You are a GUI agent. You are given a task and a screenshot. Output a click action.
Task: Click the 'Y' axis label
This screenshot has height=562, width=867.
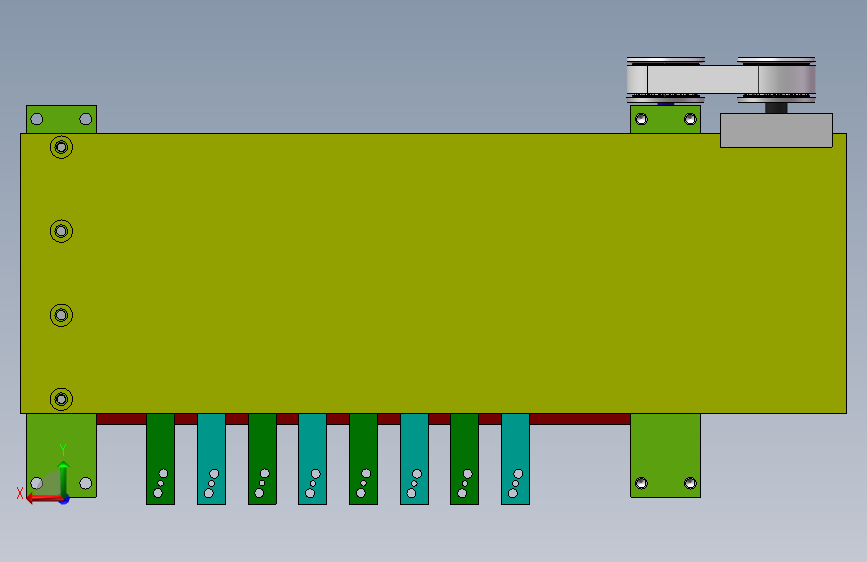[63, 450]
